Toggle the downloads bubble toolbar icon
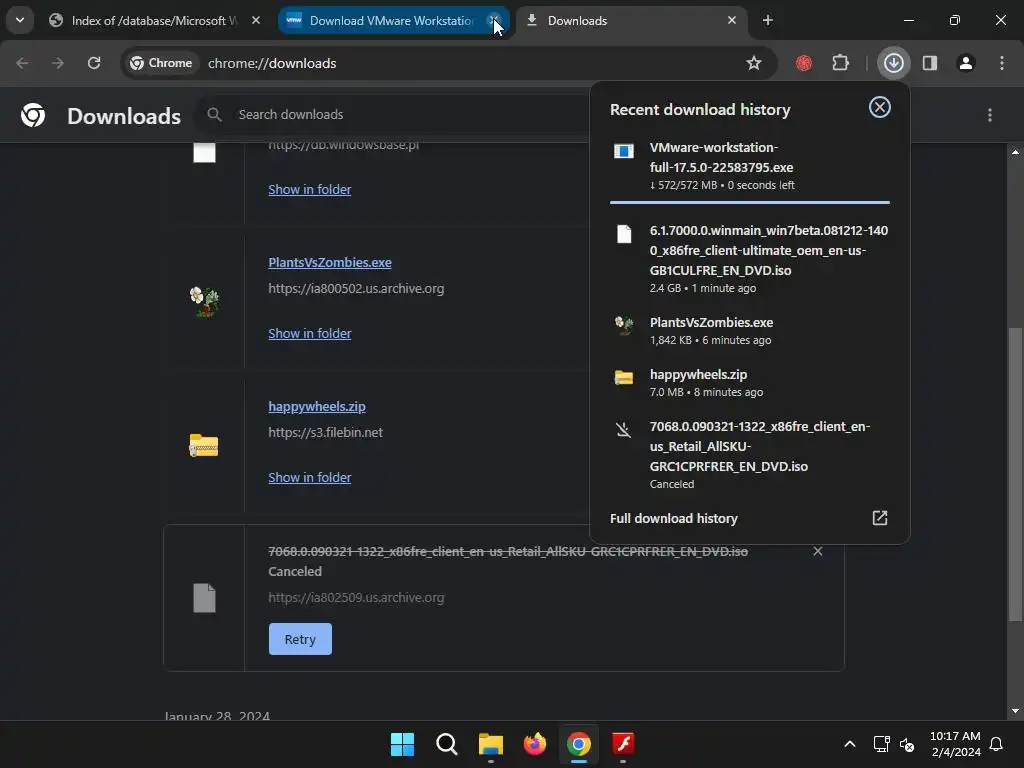 (893, 63)
